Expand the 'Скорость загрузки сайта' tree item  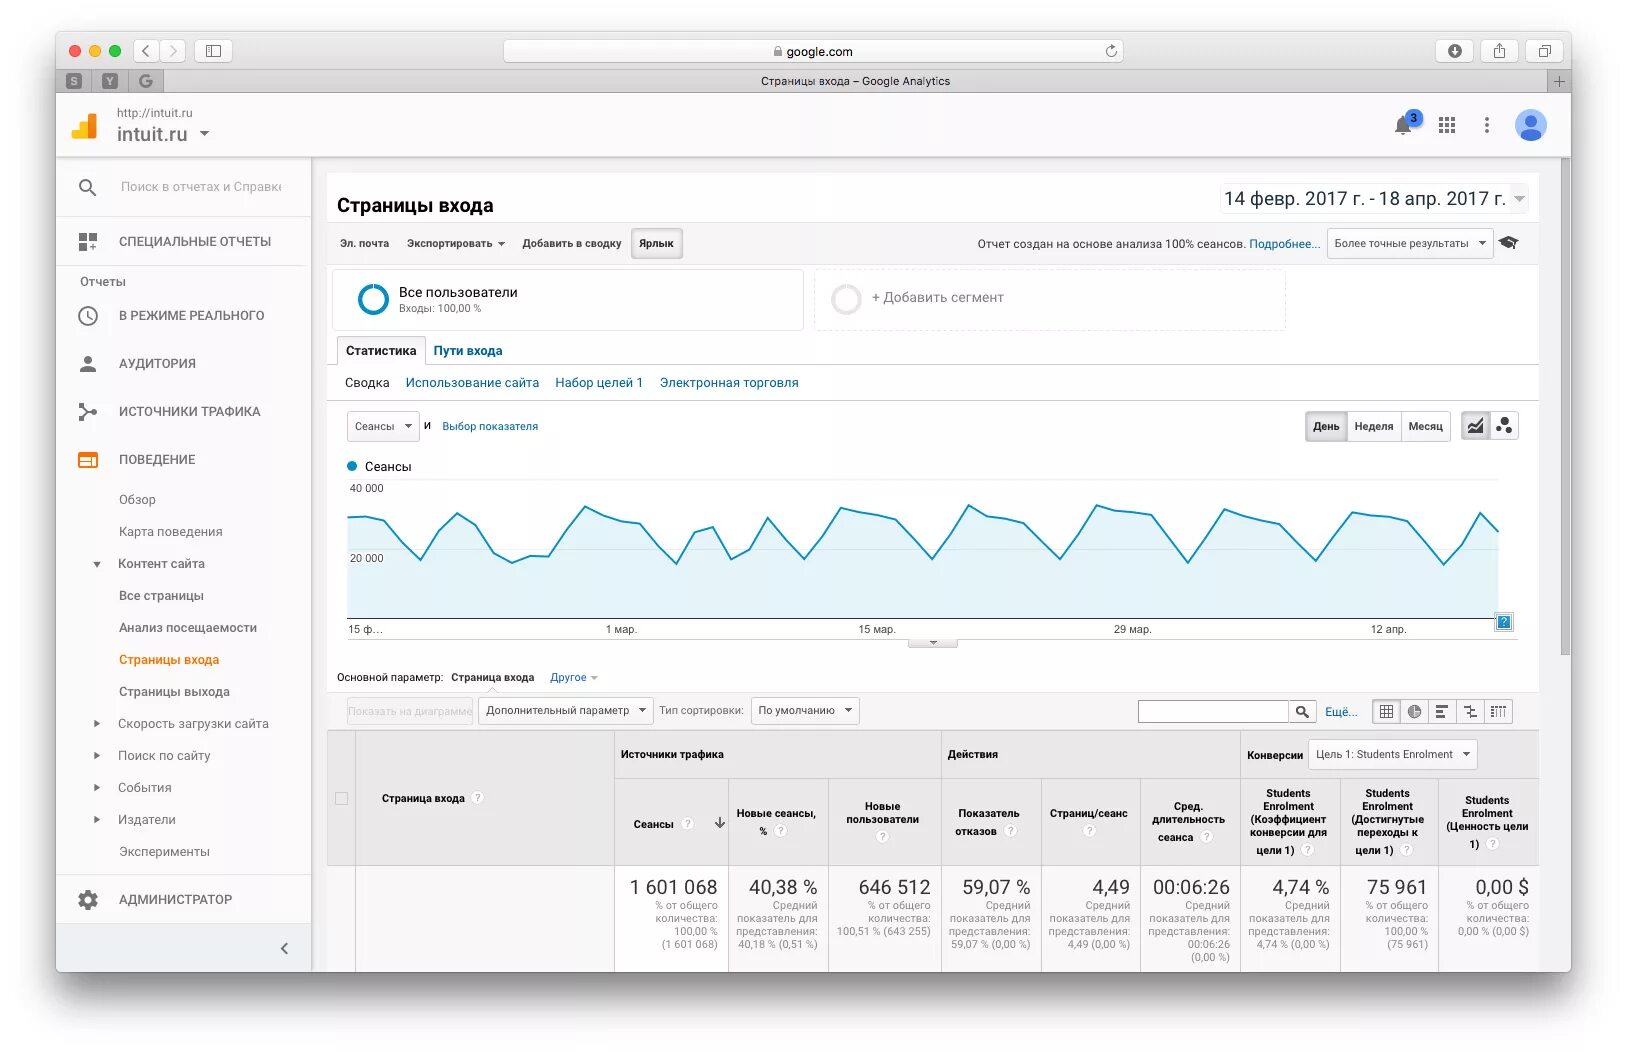click(x=97, y=724)
